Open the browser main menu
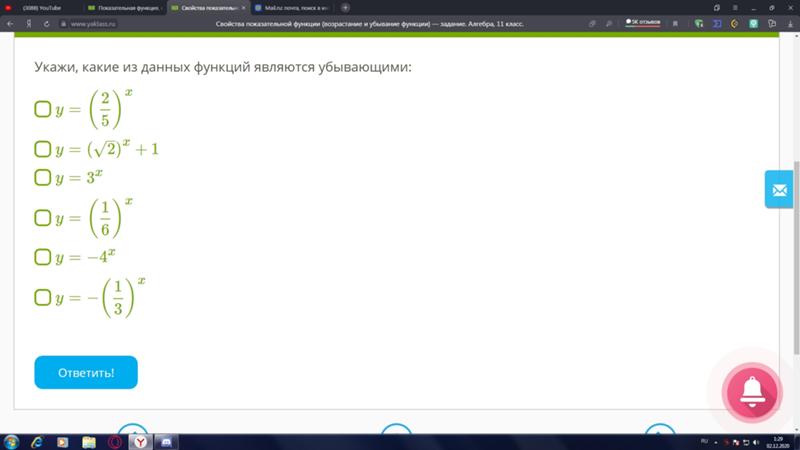This screenshot has width=800, height=450. click(x=735, y=8)
